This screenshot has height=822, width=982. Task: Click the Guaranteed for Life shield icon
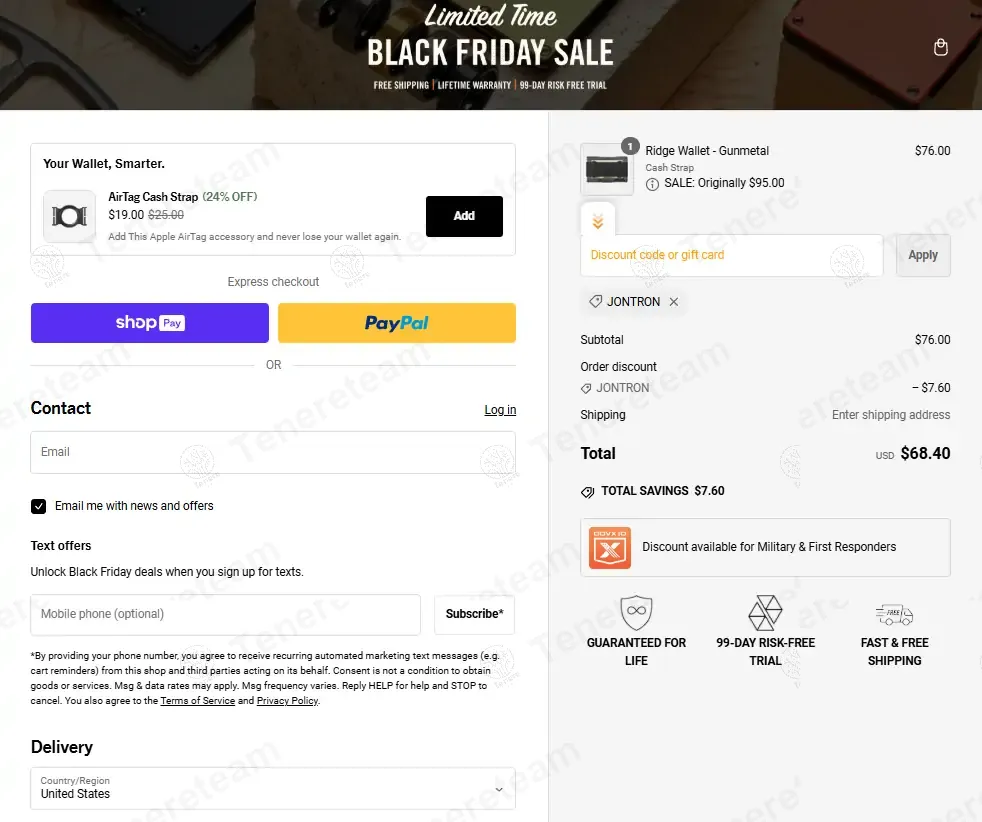click(636, 612)
